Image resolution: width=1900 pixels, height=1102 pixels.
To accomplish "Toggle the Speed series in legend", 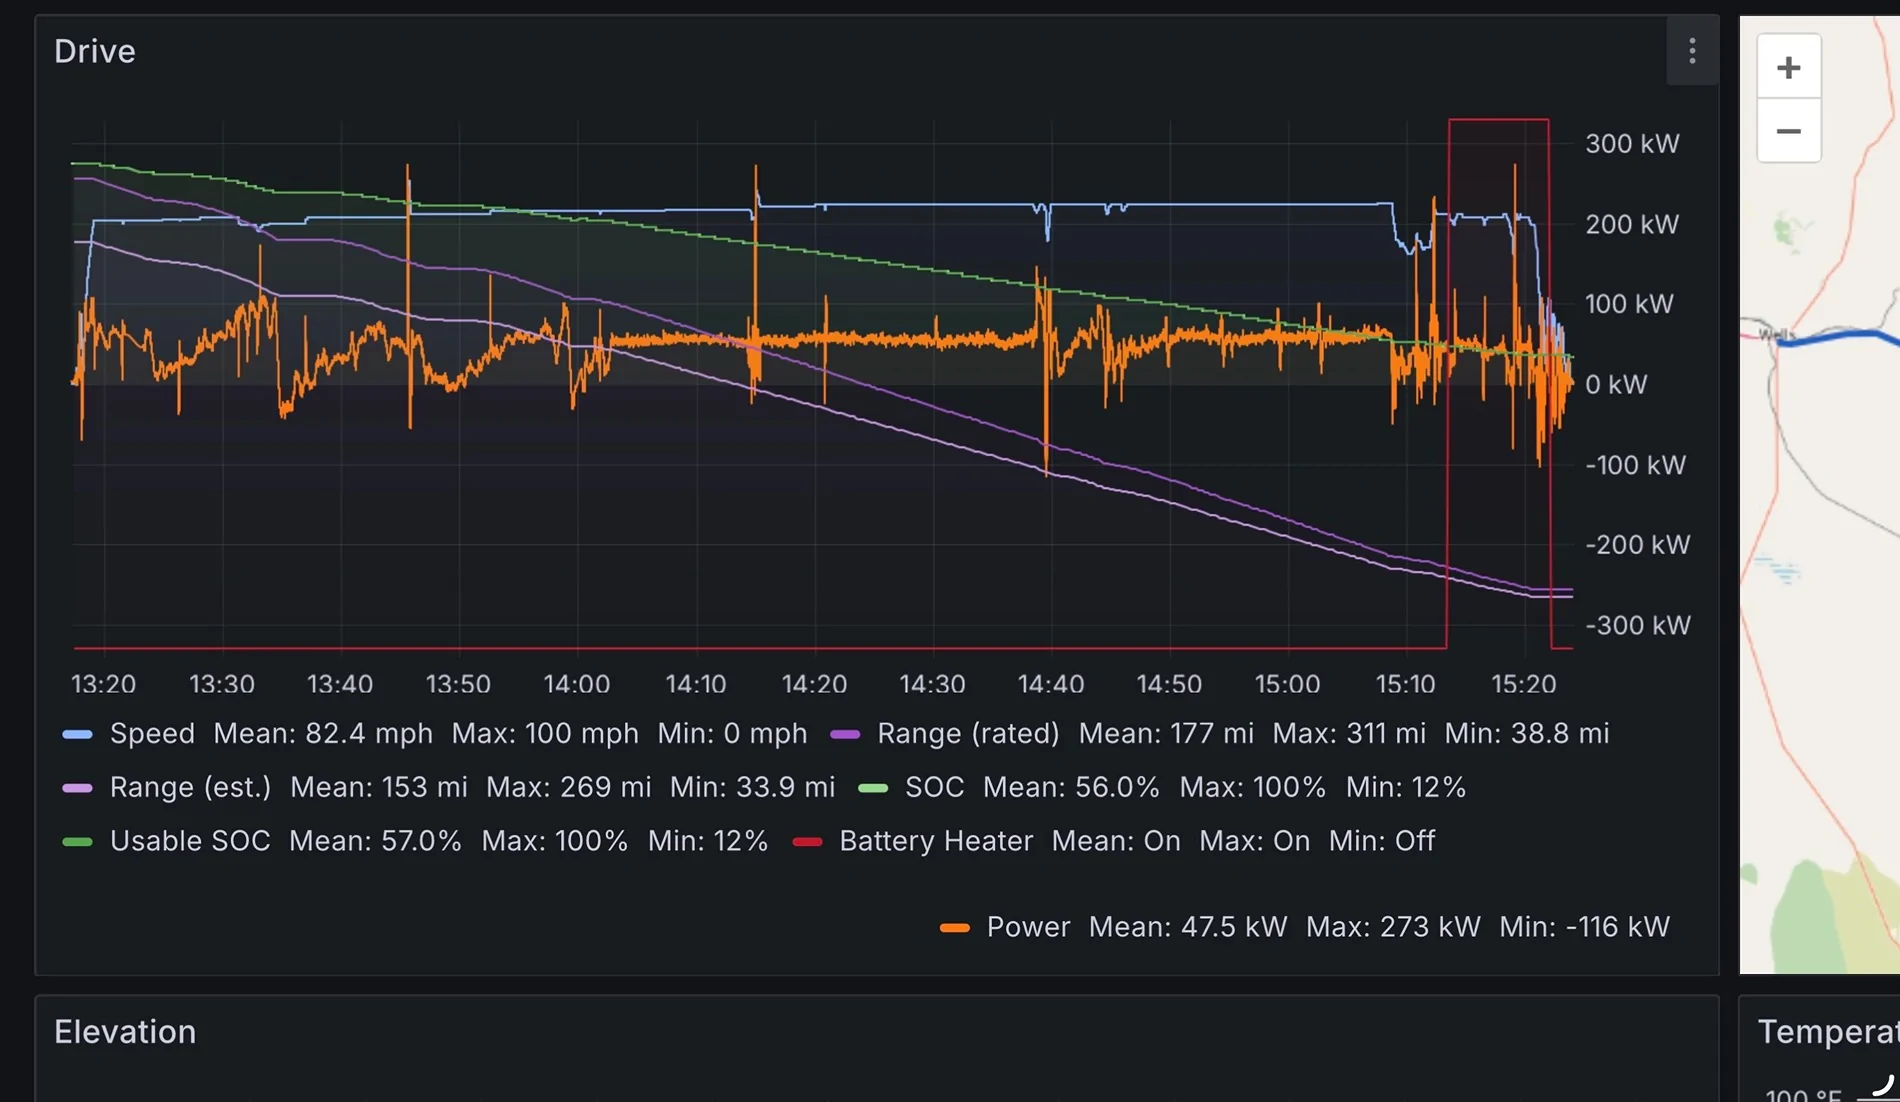I will 152,733.
